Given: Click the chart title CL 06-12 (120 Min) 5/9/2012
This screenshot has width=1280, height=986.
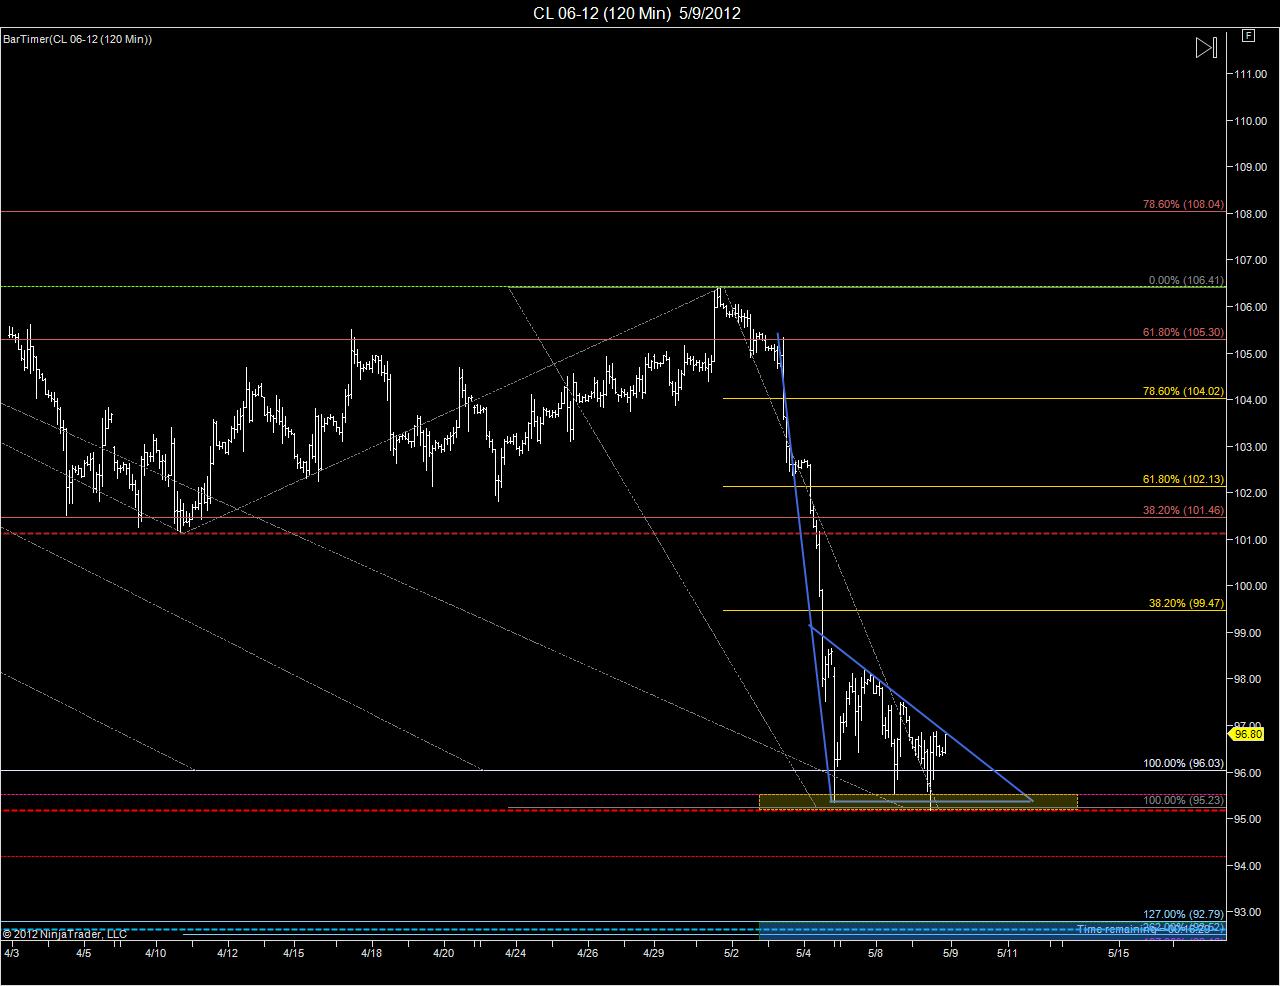Looking at the screenshot, I should [x=637, y=13].
